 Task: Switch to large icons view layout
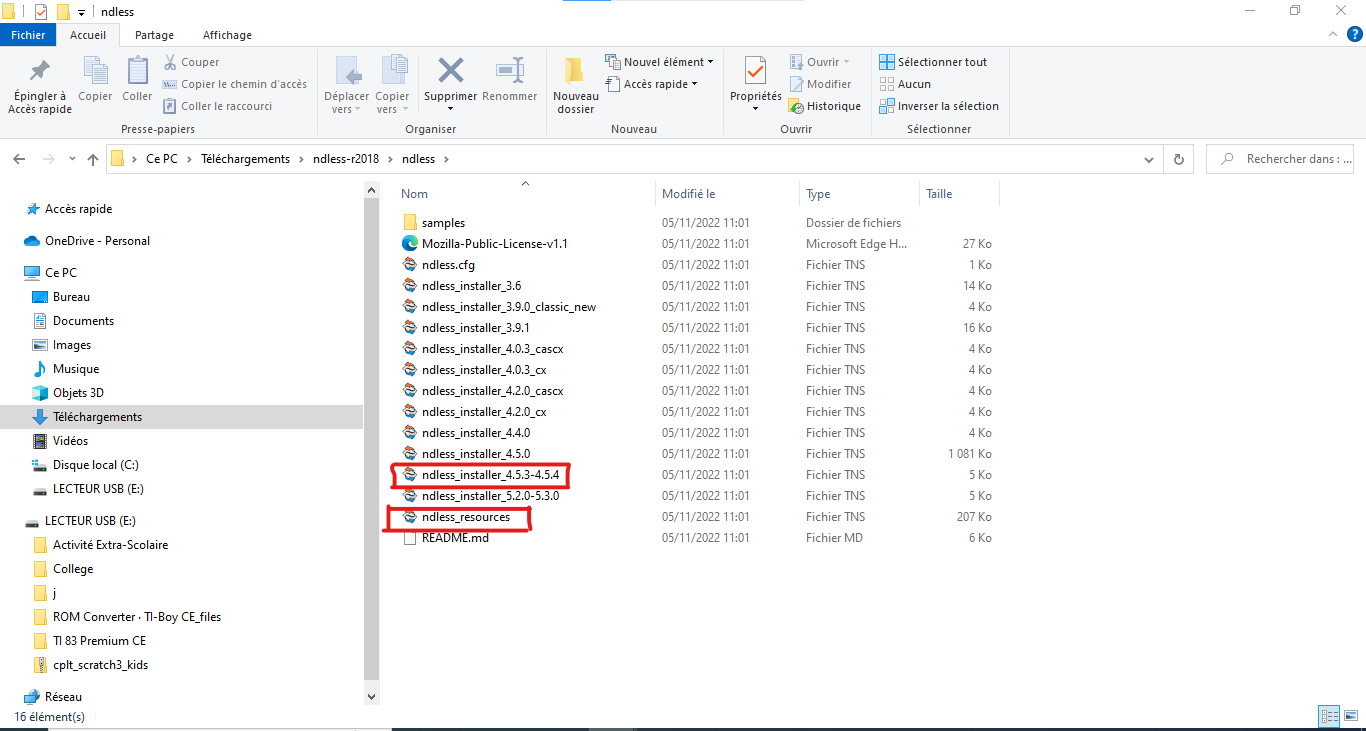point(1350,716)
